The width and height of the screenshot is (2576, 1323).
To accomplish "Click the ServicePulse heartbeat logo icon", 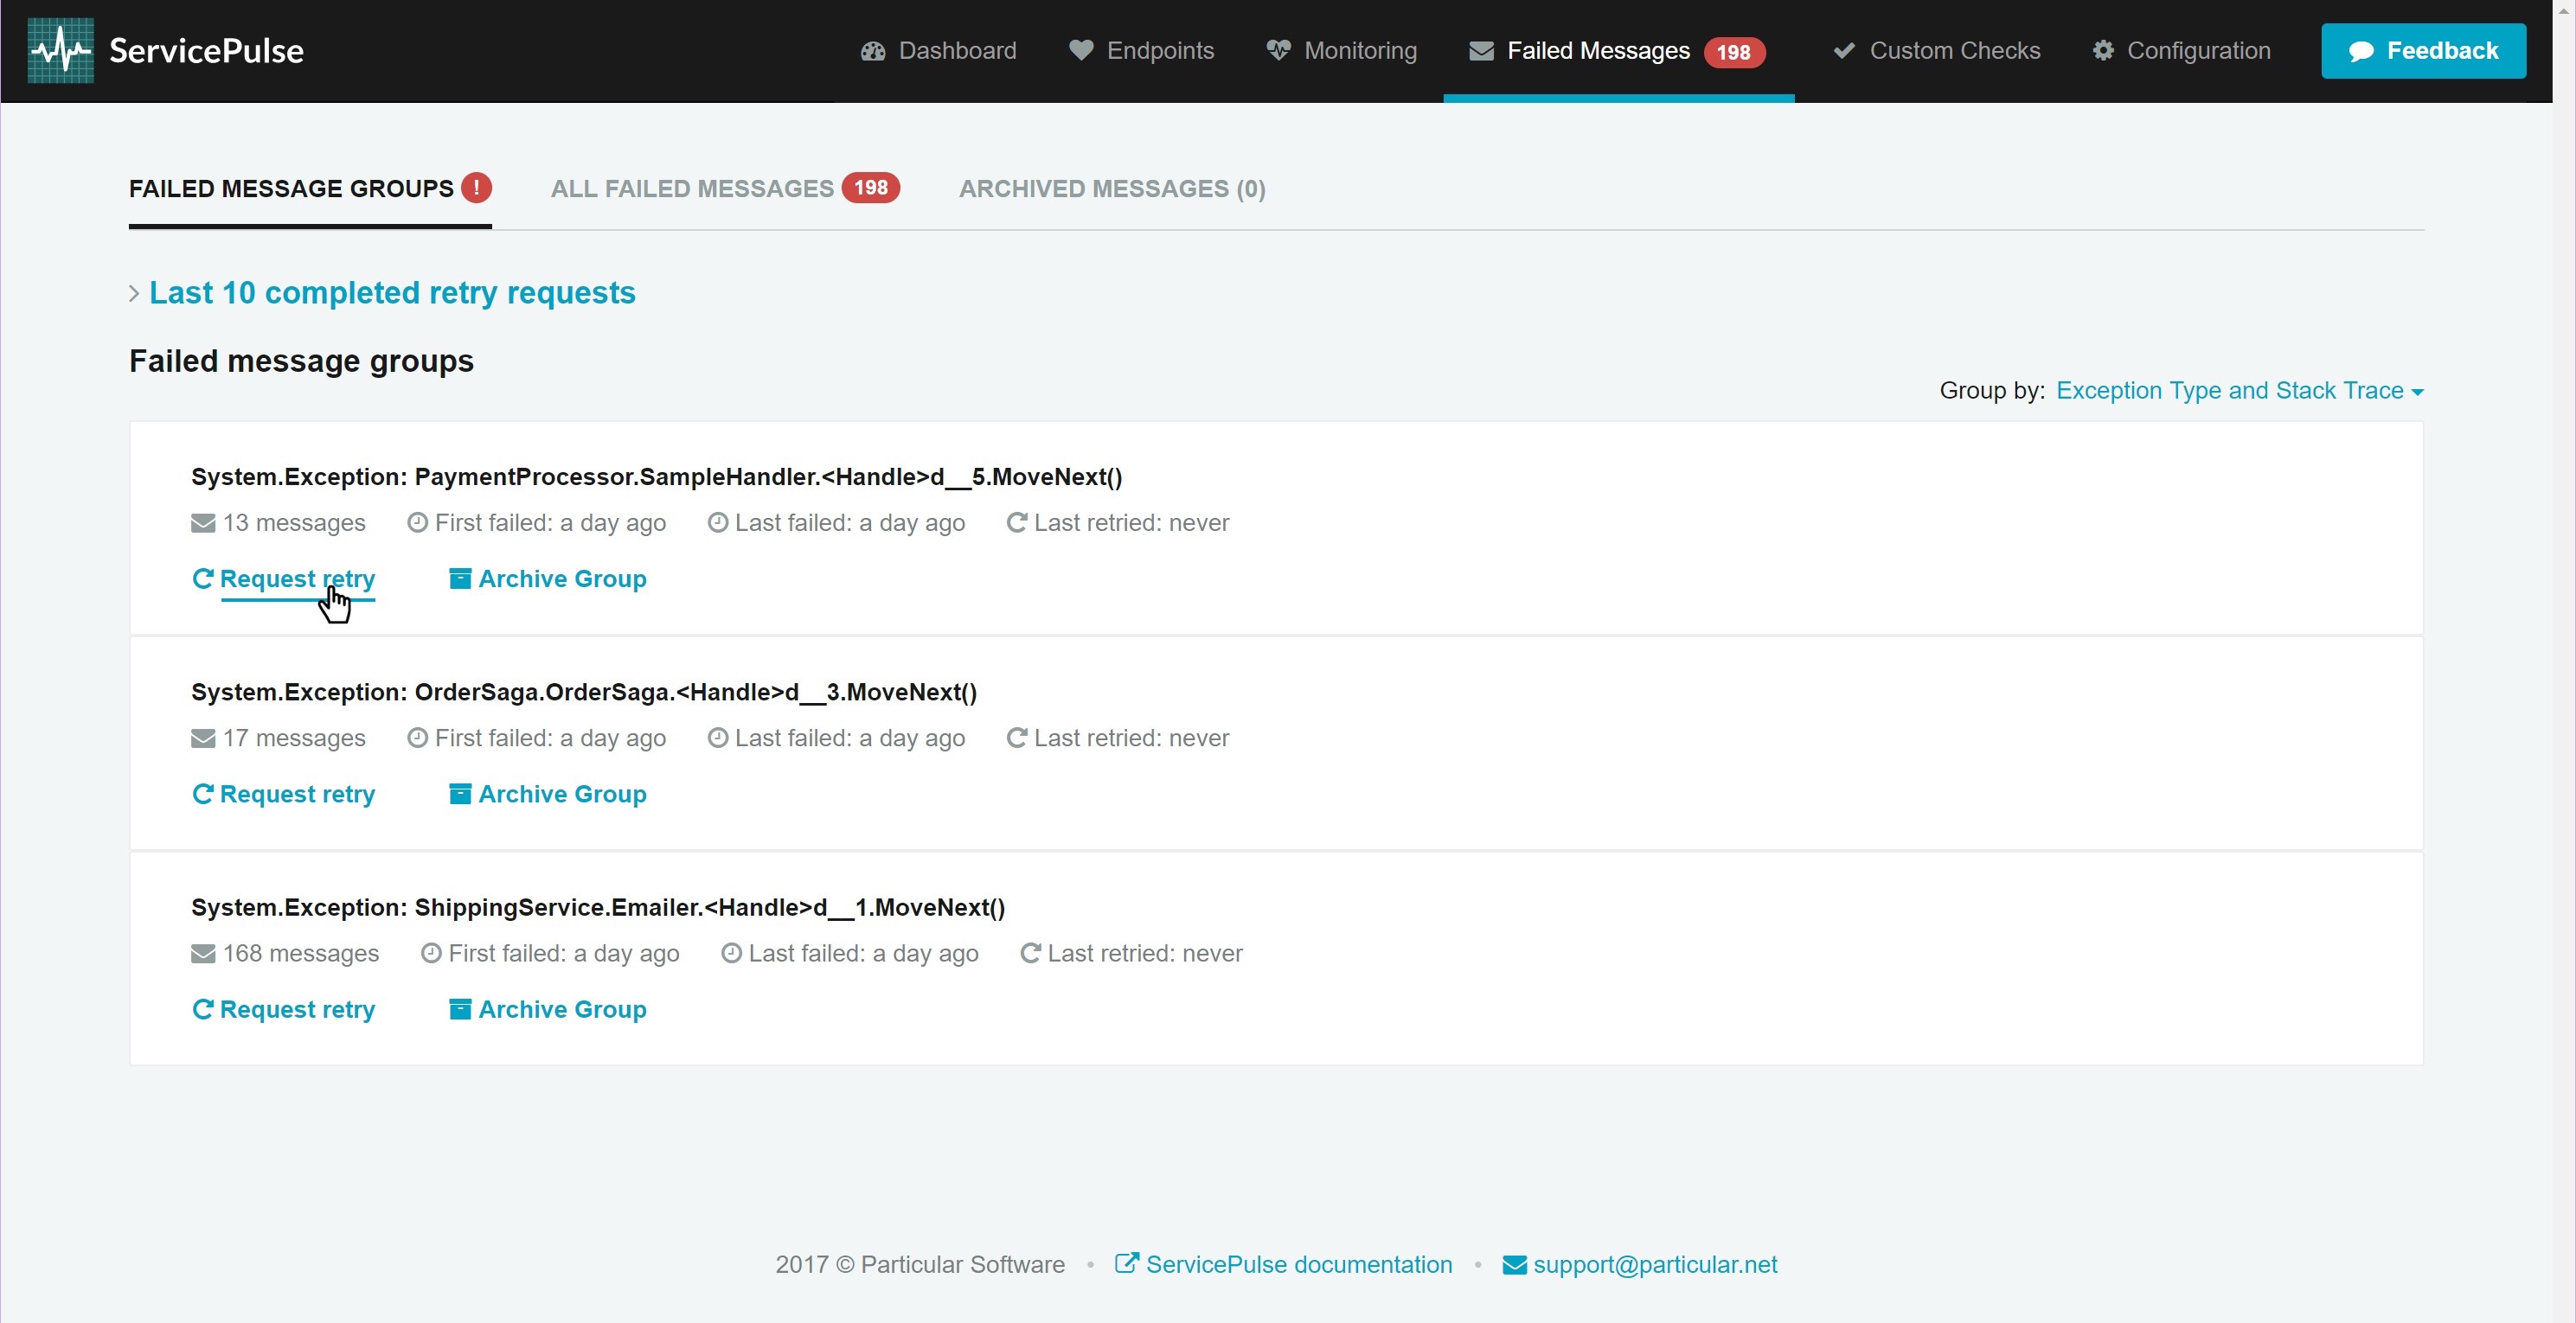I will tap(60, 50).
